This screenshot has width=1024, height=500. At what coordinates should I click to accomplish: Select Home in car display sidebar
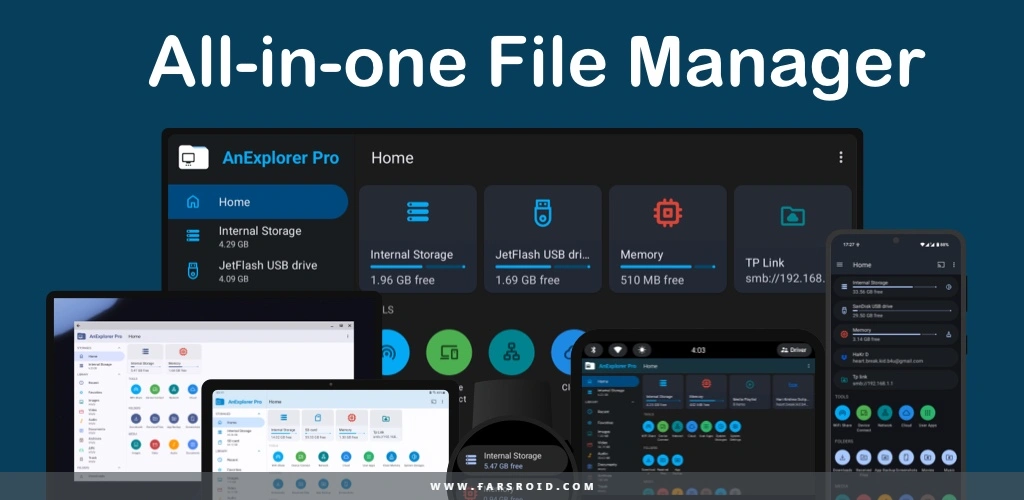coord(611,381)
